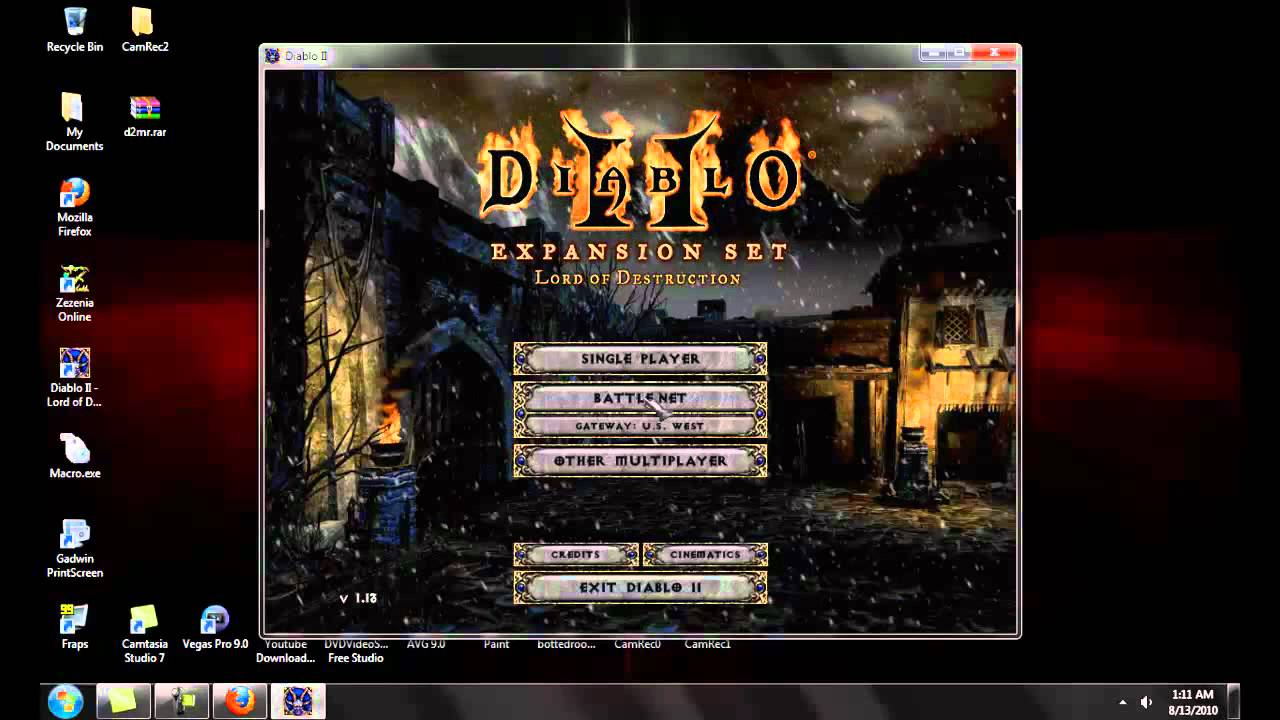Open the camera recorder taskbar icon
1280x720 pixels.
182,701
